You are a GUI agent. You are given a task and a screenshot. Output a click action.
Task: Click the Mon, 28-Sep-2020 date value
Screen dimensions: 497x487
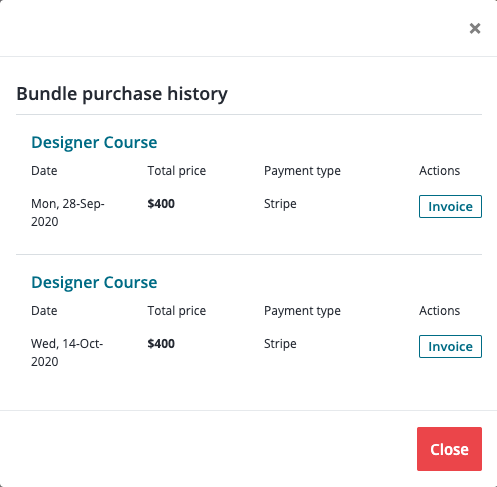coord(68,213)
